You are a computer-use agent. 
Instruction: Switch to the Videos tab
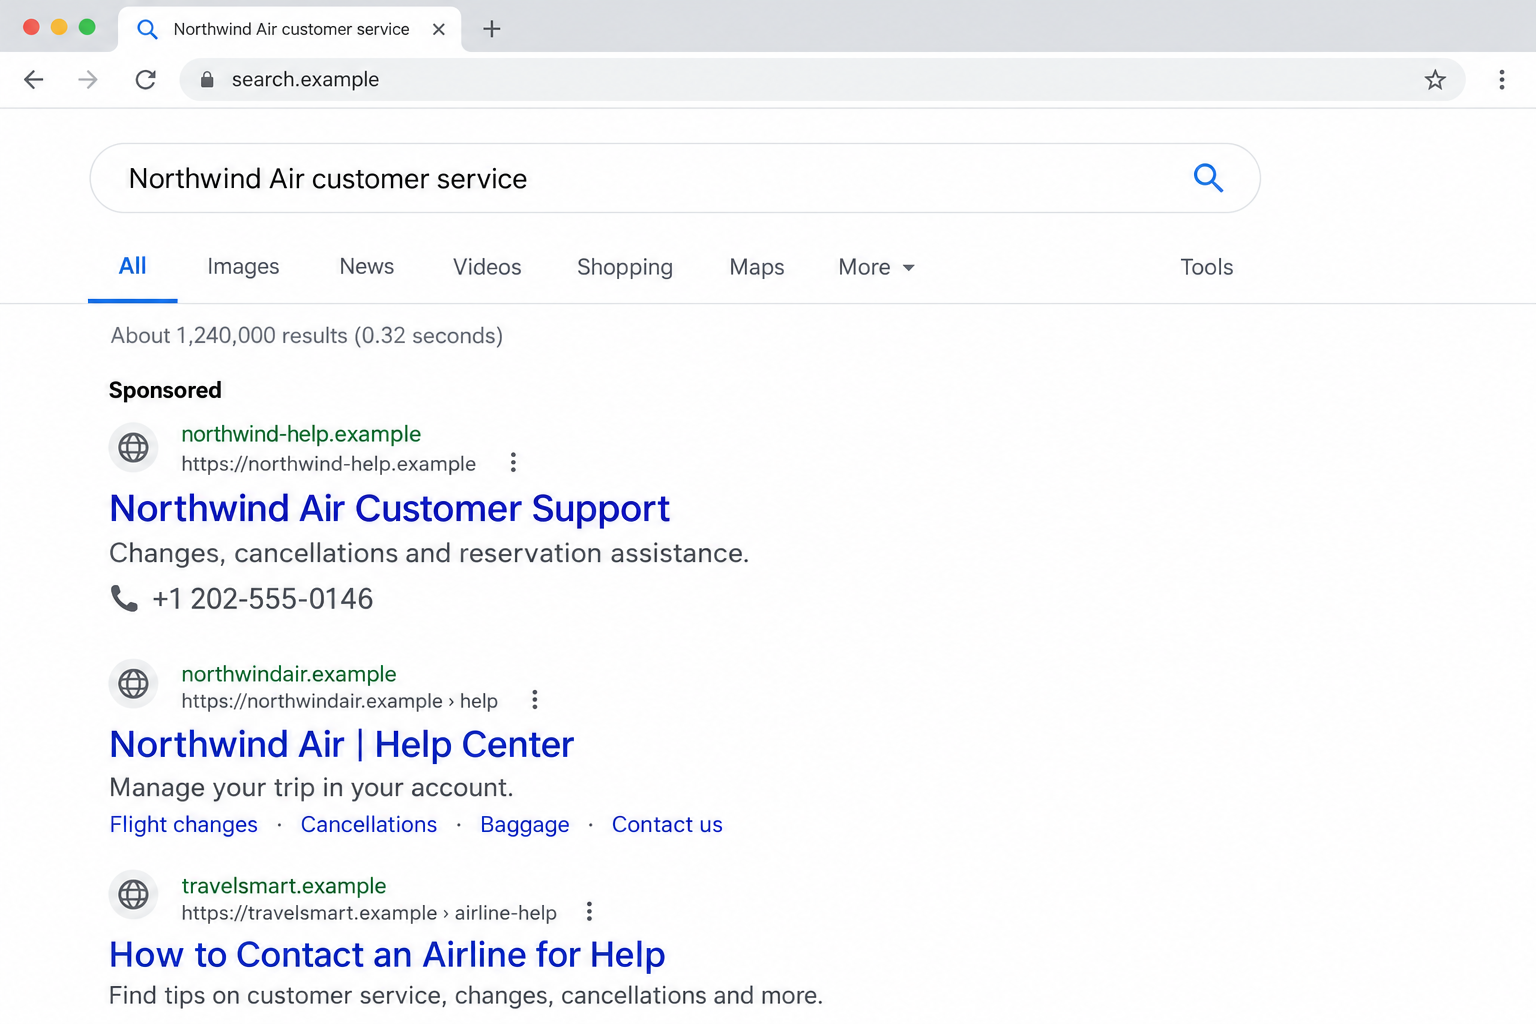[487, 267]
